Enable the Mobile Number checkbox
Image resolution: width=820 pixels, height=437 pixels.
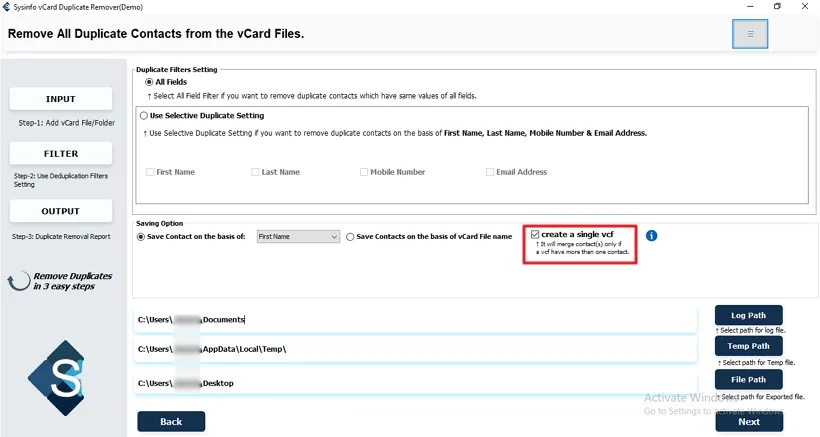pos(364,172)
